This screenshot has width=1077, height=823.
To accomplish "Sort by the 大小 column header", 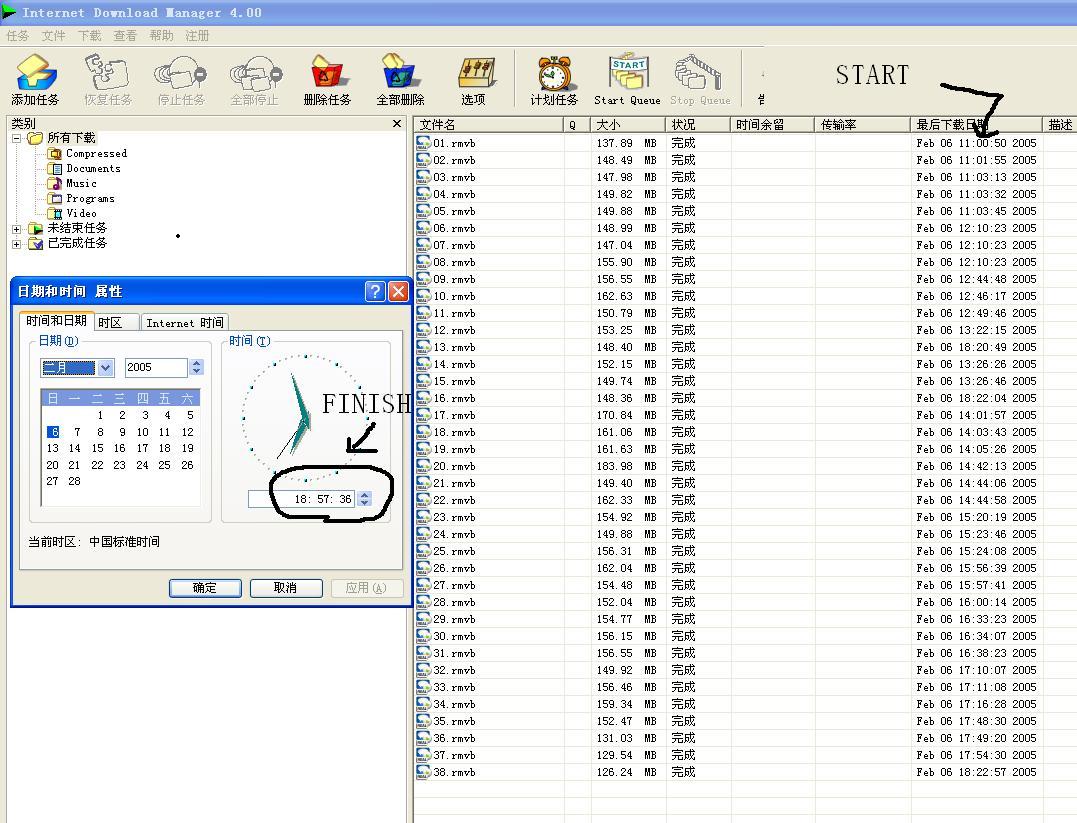I will click(628, 124).
